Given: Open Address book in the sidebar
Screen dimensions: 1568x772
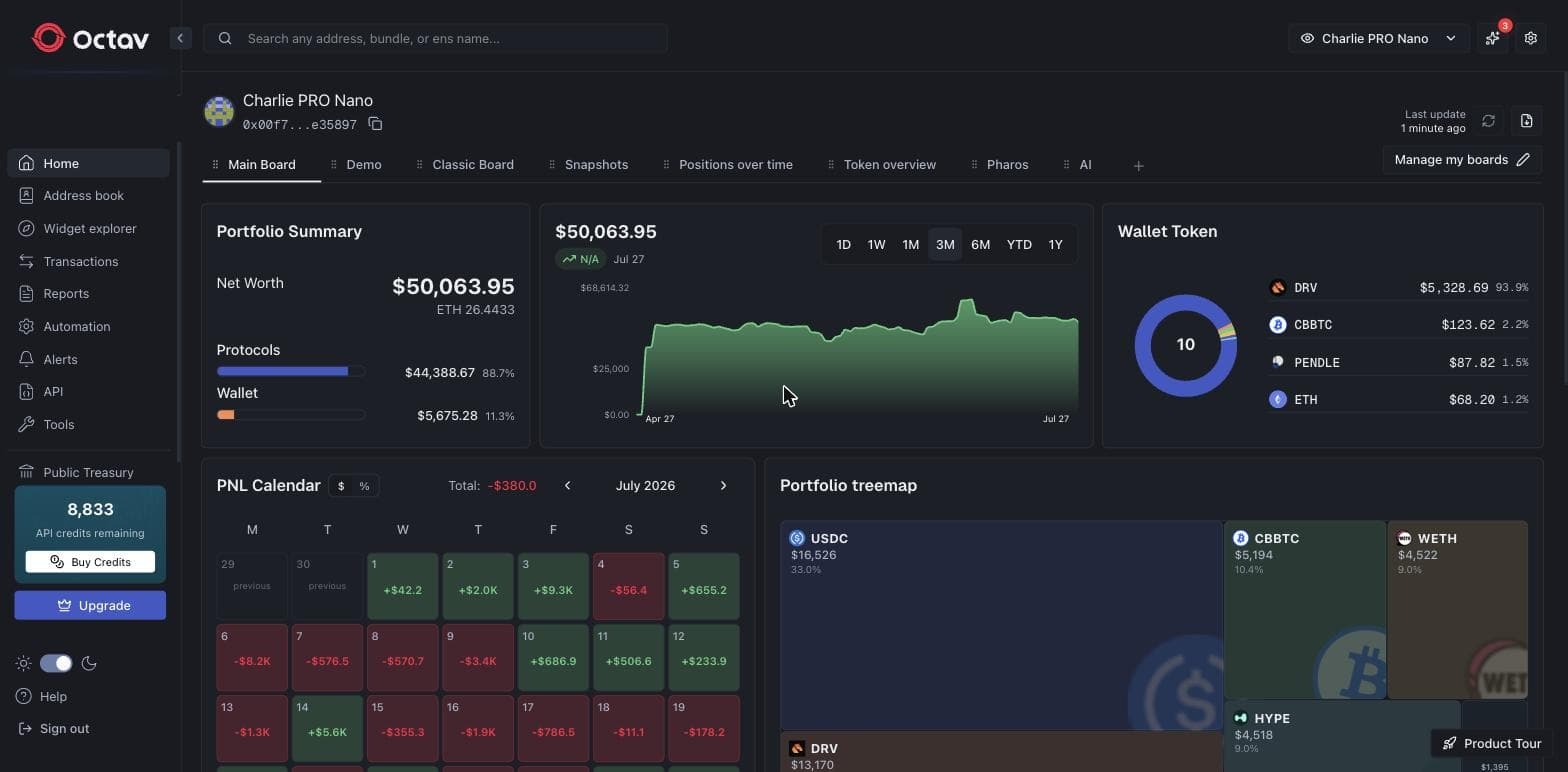Looking at the screenshot, I should tap(88, 196).
